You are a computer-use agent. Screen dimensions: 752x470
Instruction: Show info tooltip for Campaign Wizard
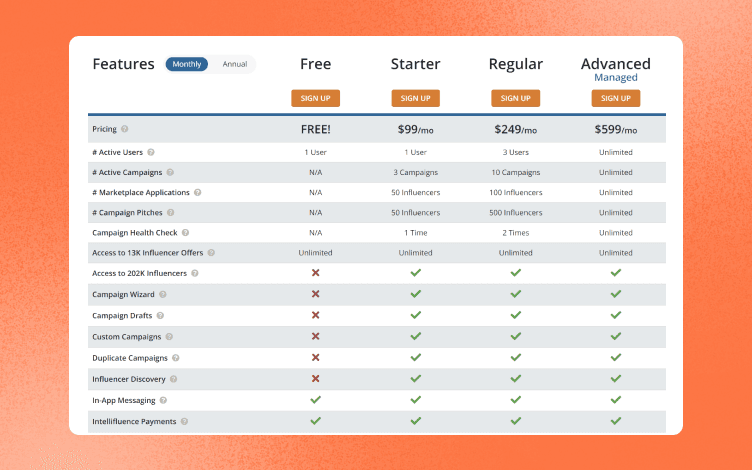[x=163, y=294]
